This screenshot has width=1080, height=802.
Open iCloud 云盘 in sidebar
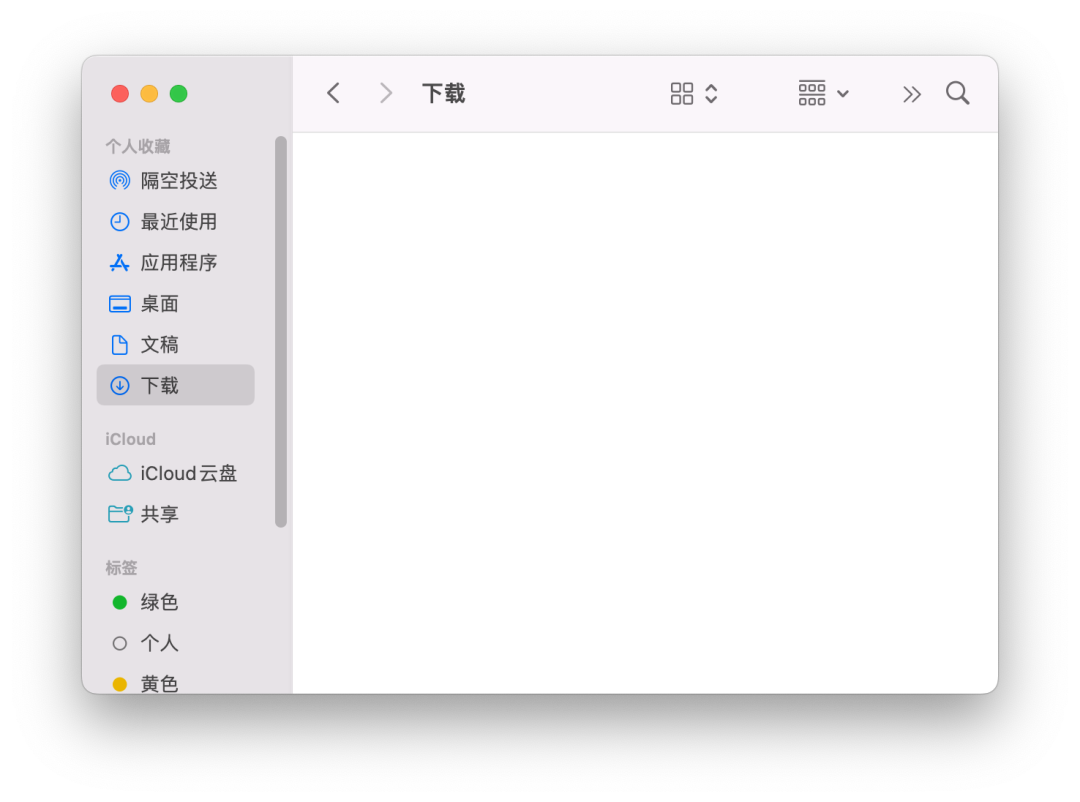(x=176, y=474)
